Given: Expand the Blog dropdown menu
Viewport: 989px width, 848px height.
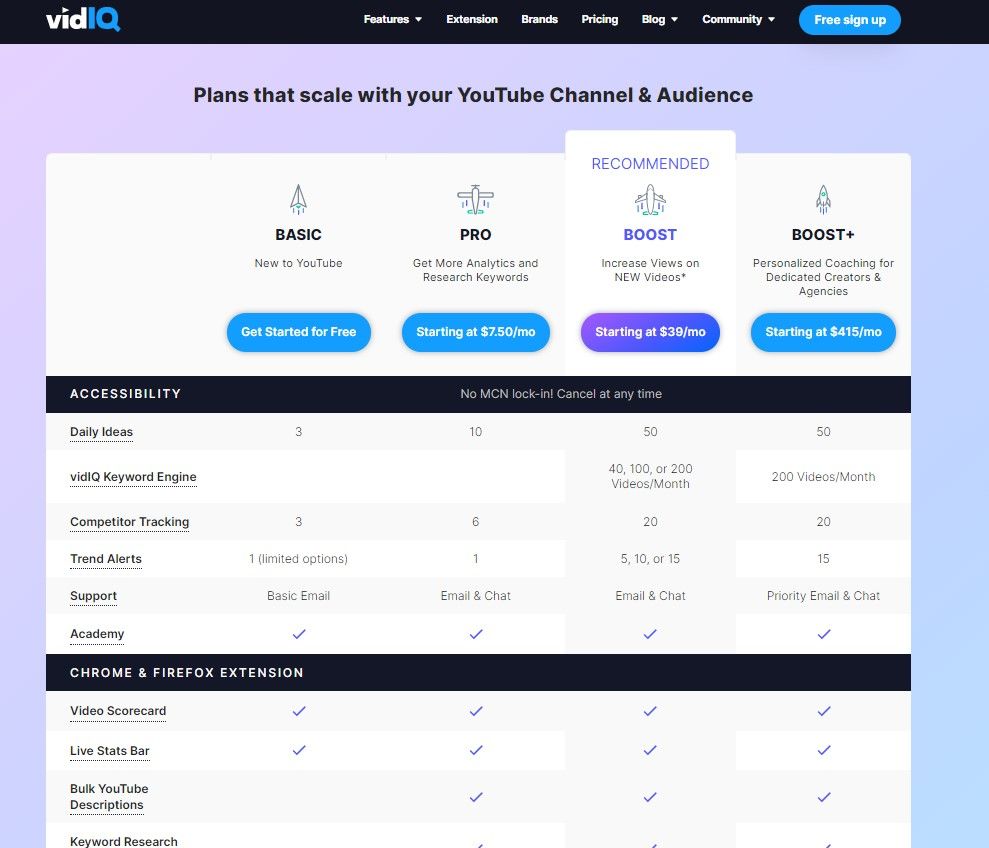Looking at the screenshot, I should point(660,20).
